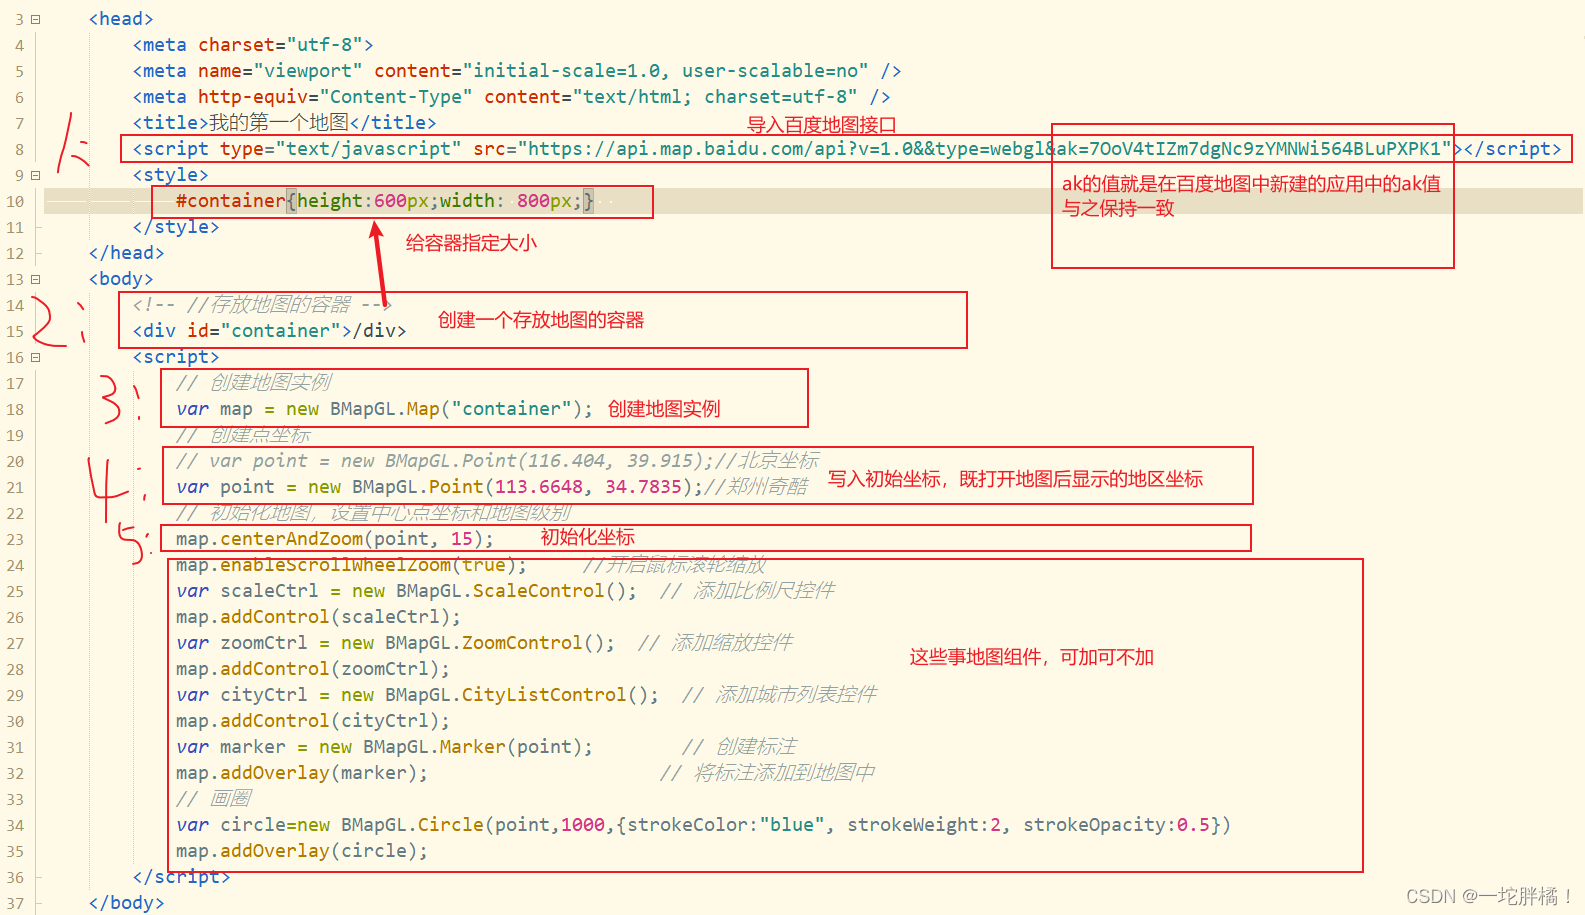Click the BMapGL.CityListControl() constructor

[x=517, y=695]
